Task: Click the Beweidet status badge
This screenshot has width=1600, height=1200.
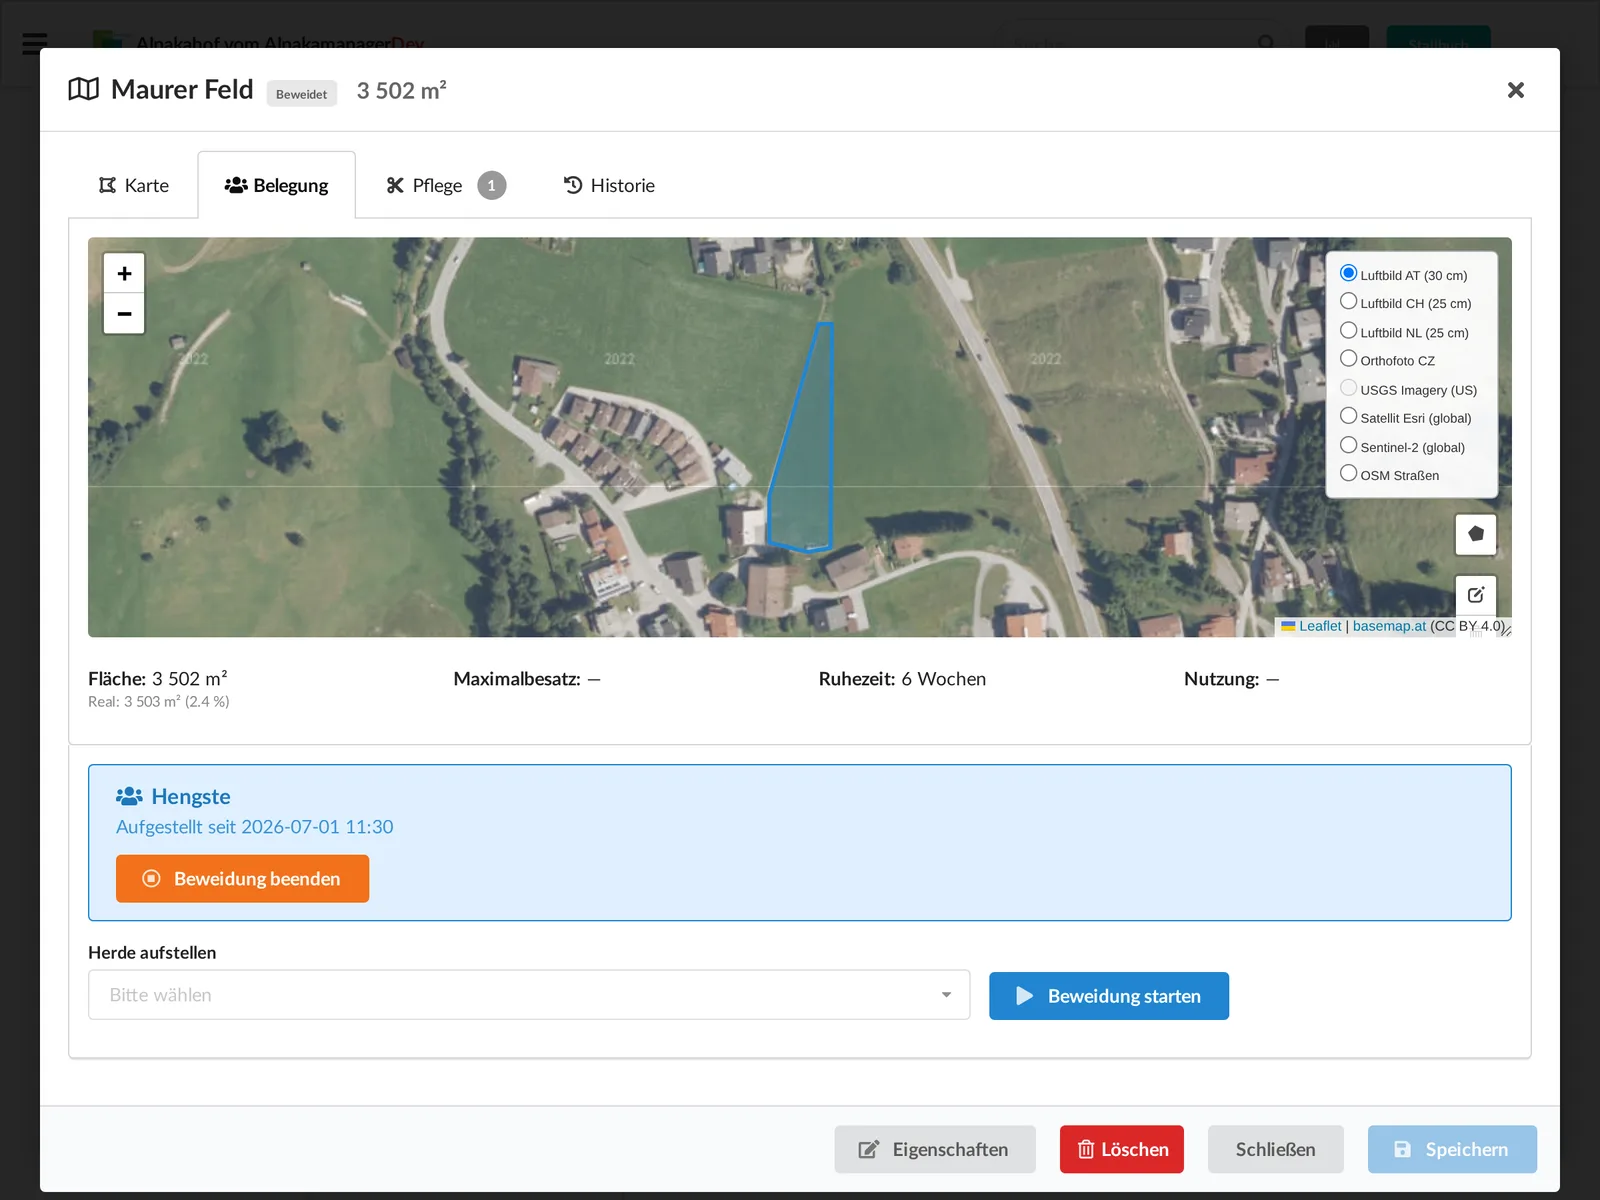Action: click(301, 94)
